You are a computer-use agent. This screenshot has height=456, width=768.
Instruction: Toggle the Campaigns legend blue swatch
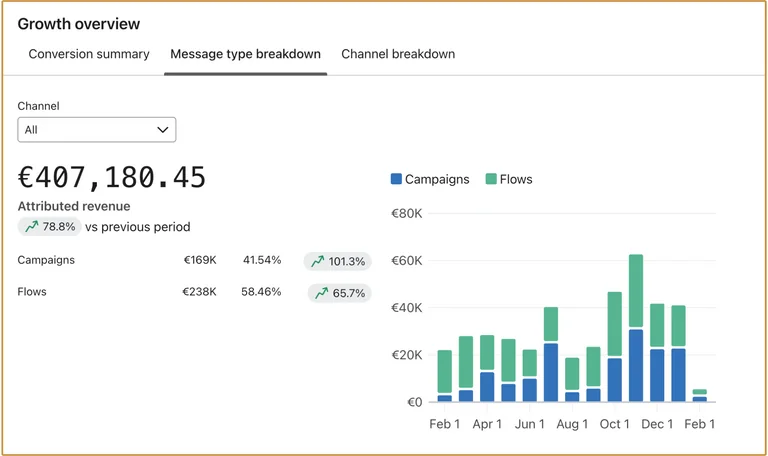tap(396, 179)
